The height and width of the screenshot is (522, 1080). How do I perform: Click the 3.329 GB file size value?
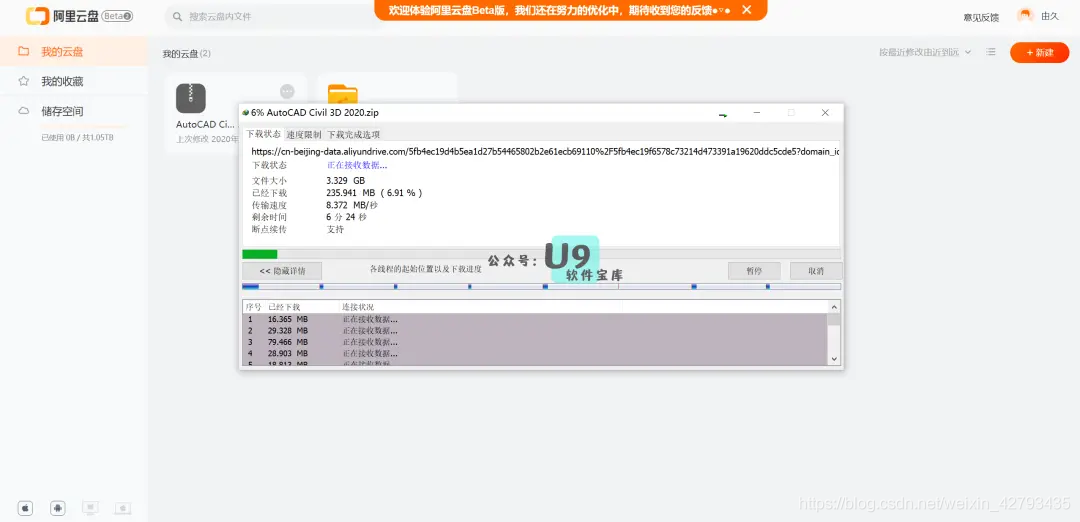(346, 180)
